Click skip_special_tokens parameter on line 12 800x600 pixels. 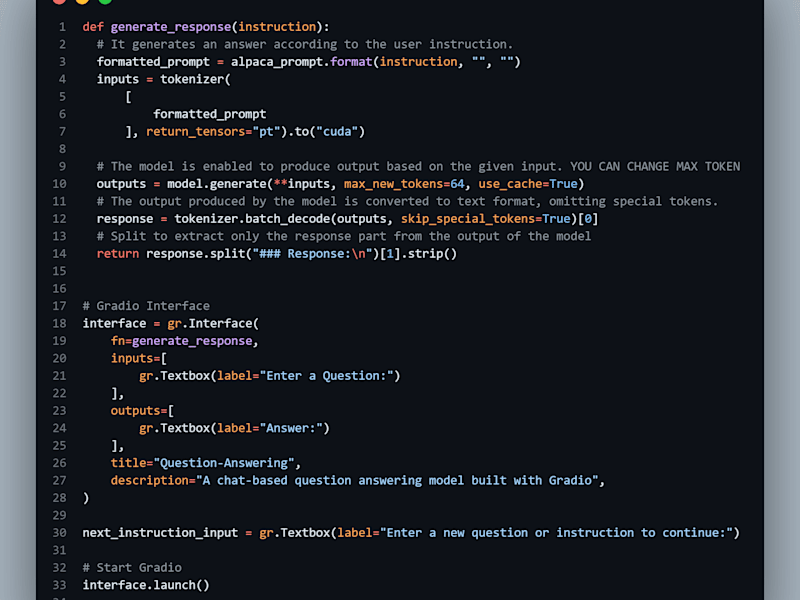click(x=467, y=219)
